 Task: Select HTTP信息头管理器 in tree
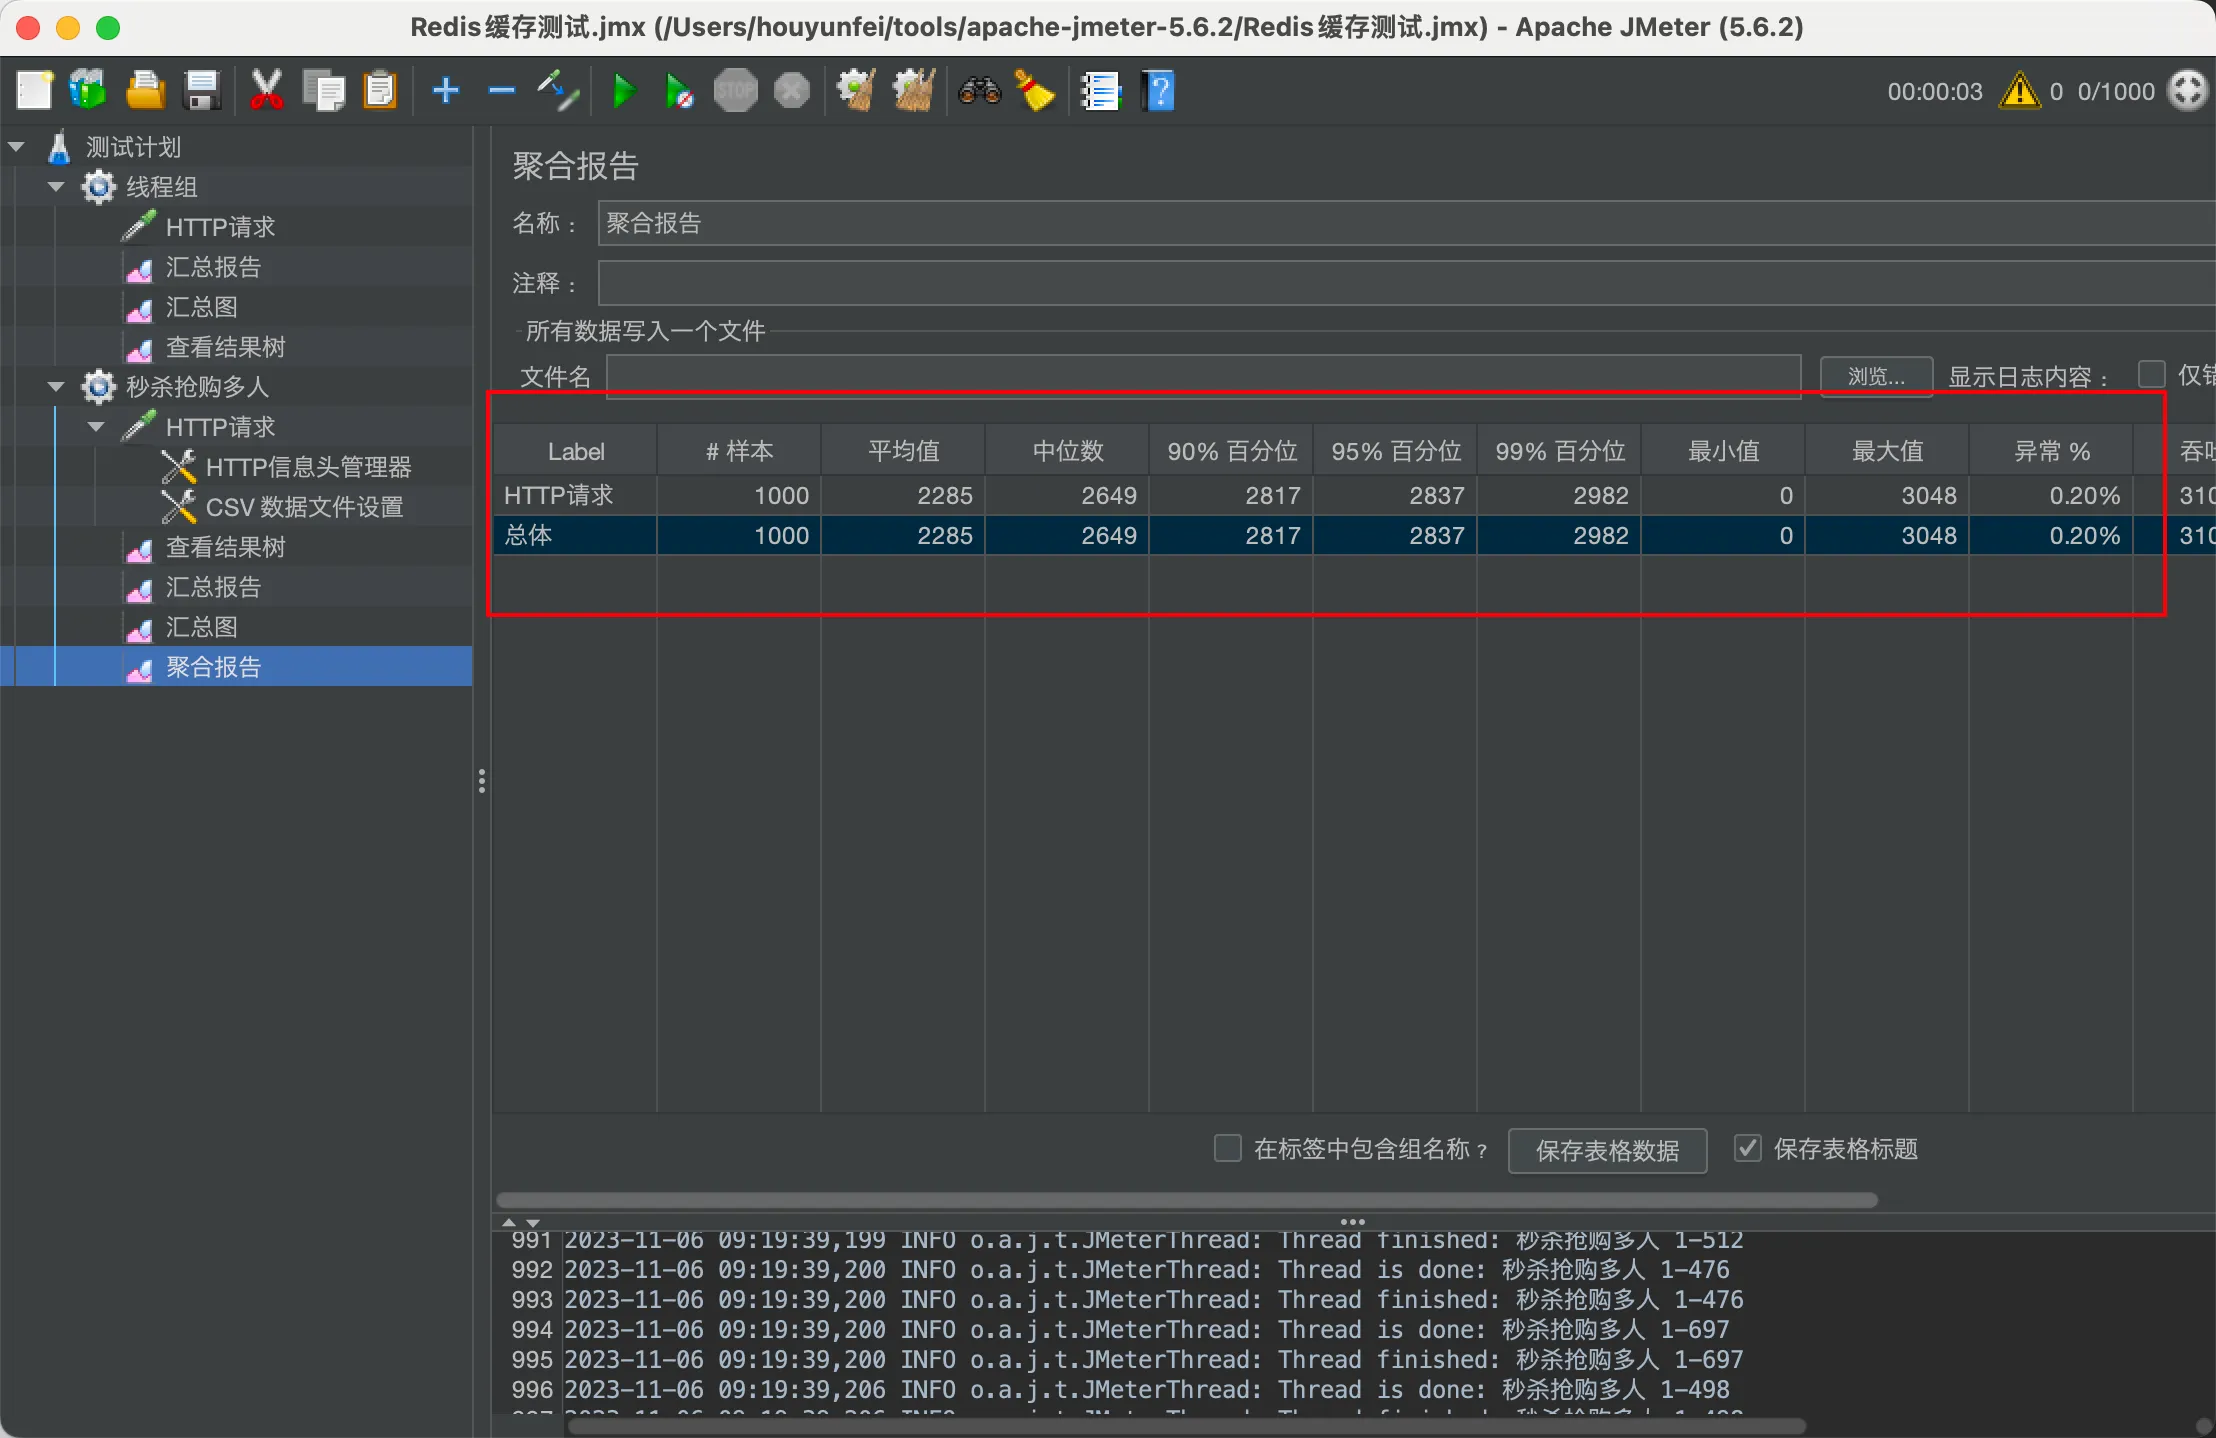click(308, 467)
